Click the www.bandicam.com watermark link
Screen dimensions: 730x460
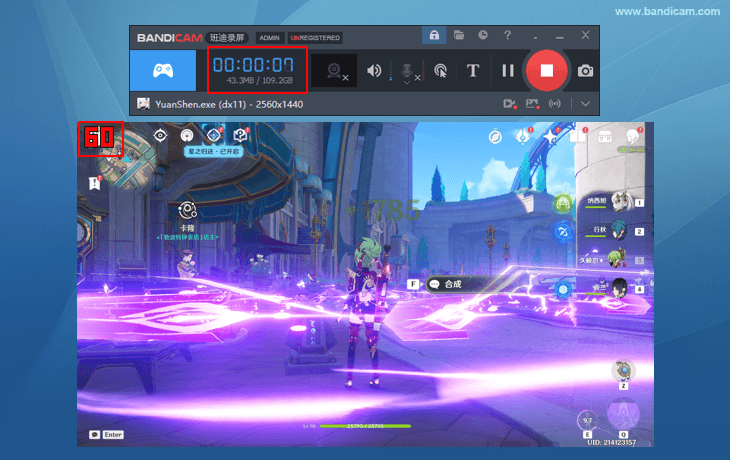[667, 12]
